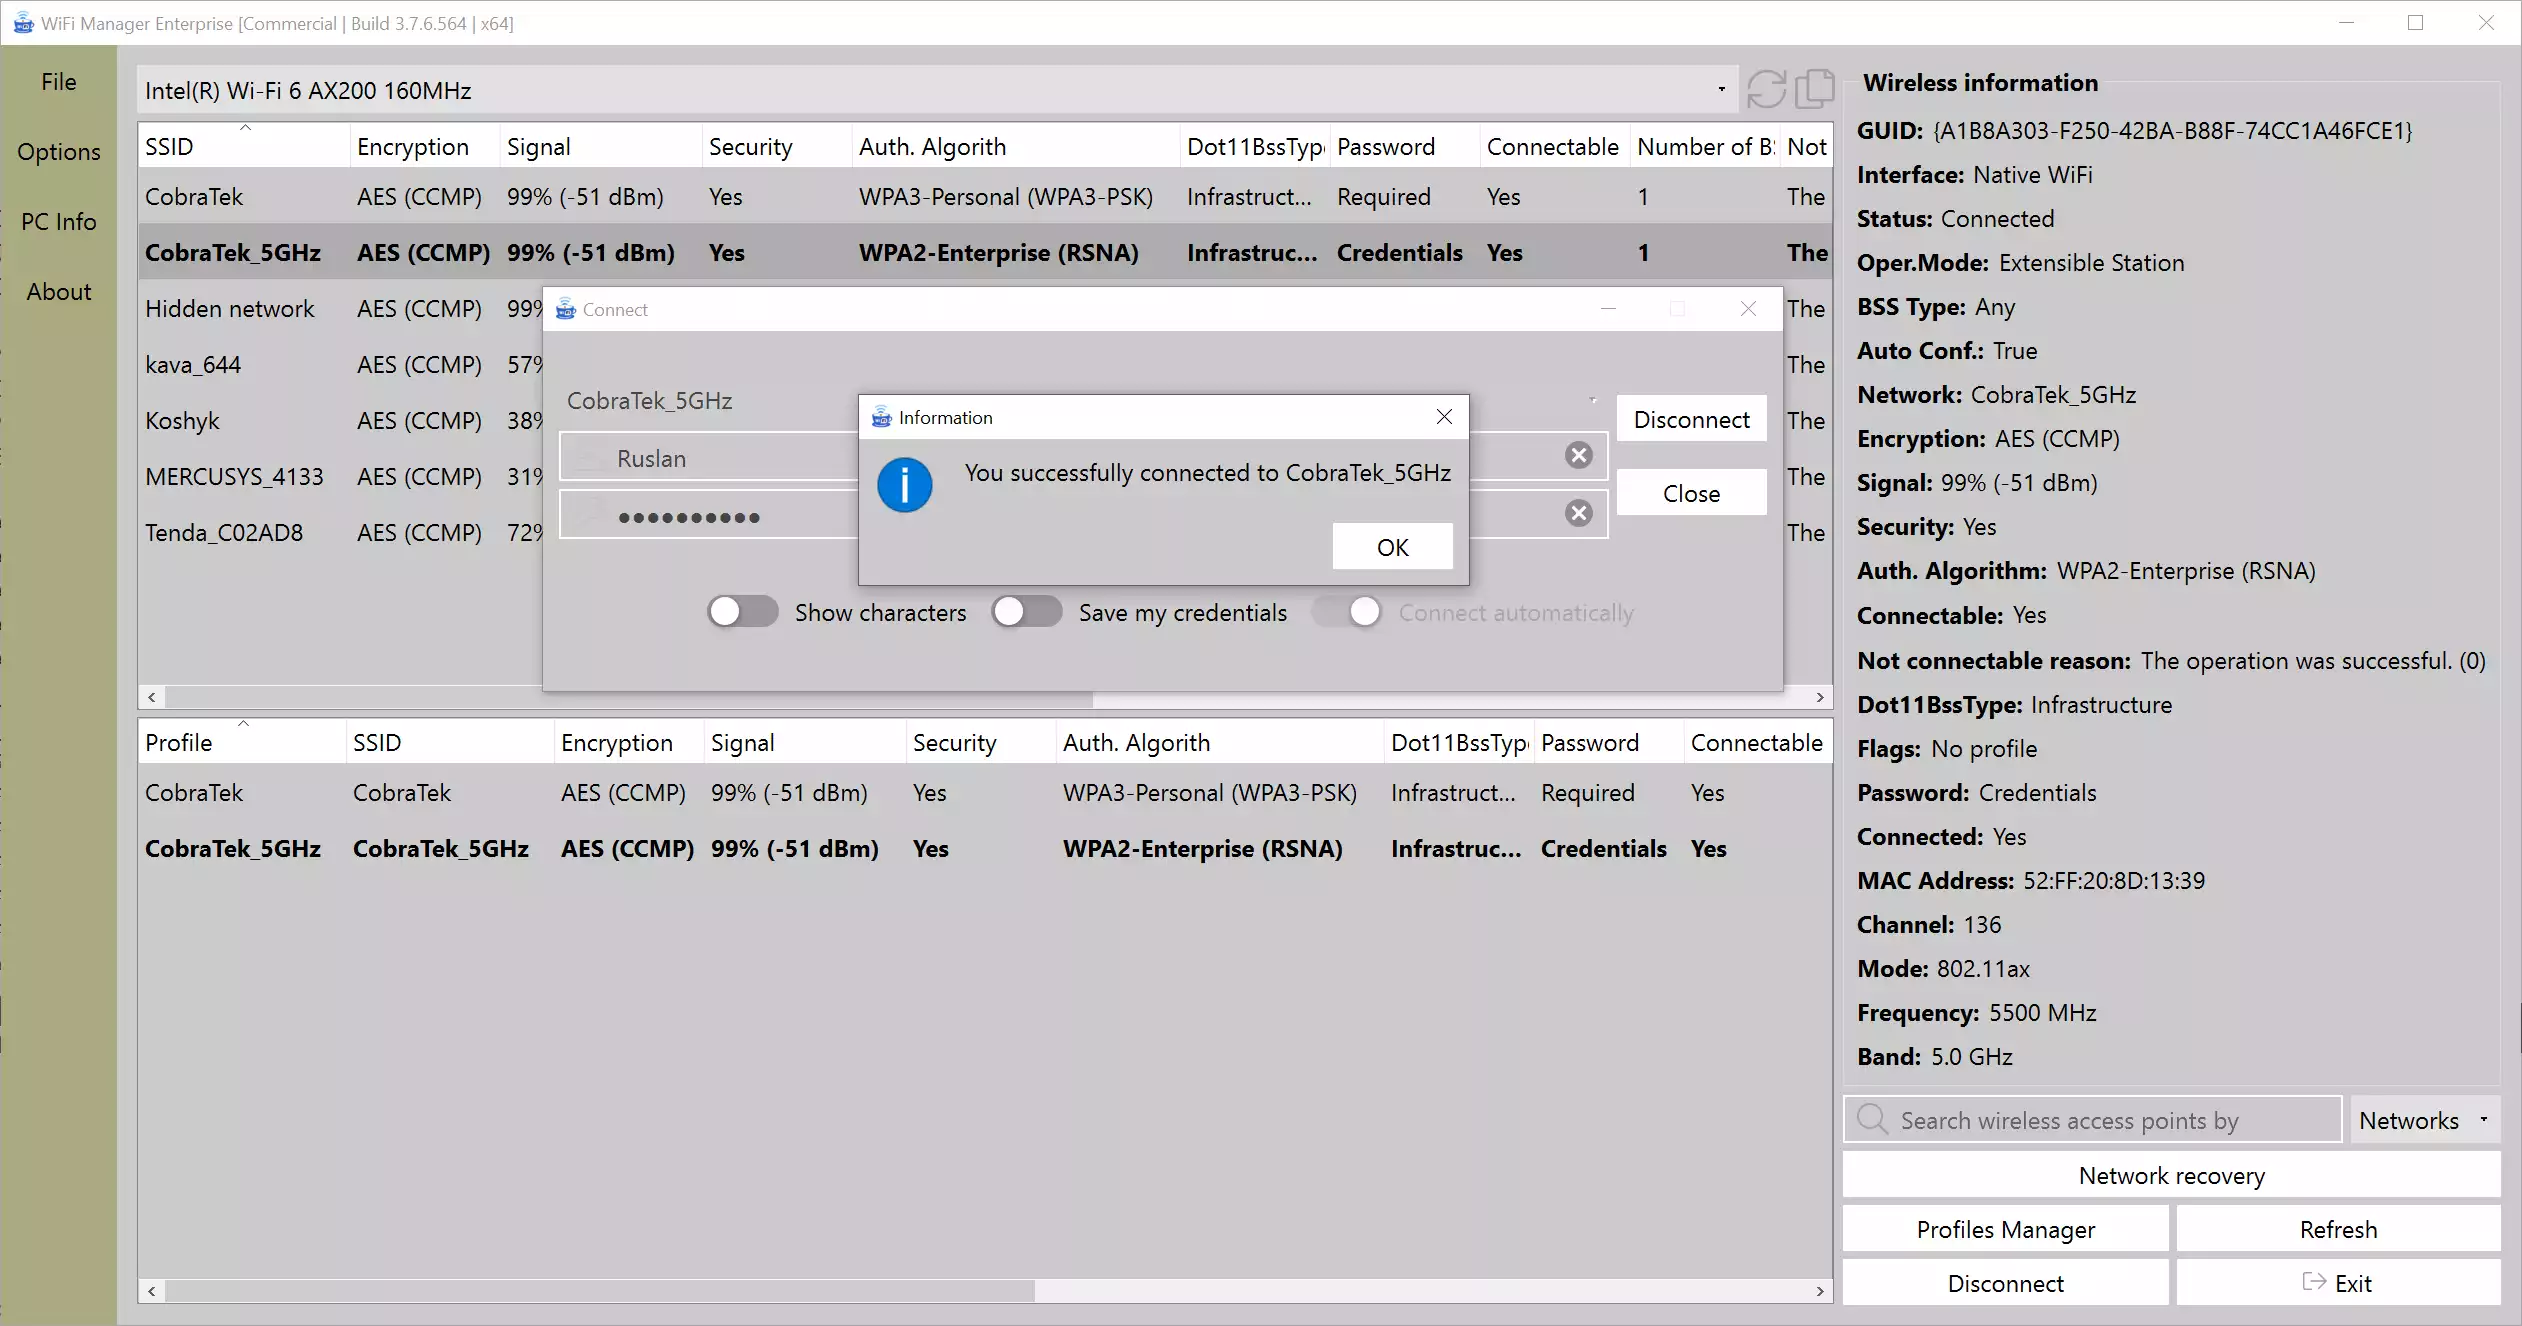This screenshot has width=2522, height=1326.
Task: Toggle Show characters switch
Action: click(x=742, y=612)
